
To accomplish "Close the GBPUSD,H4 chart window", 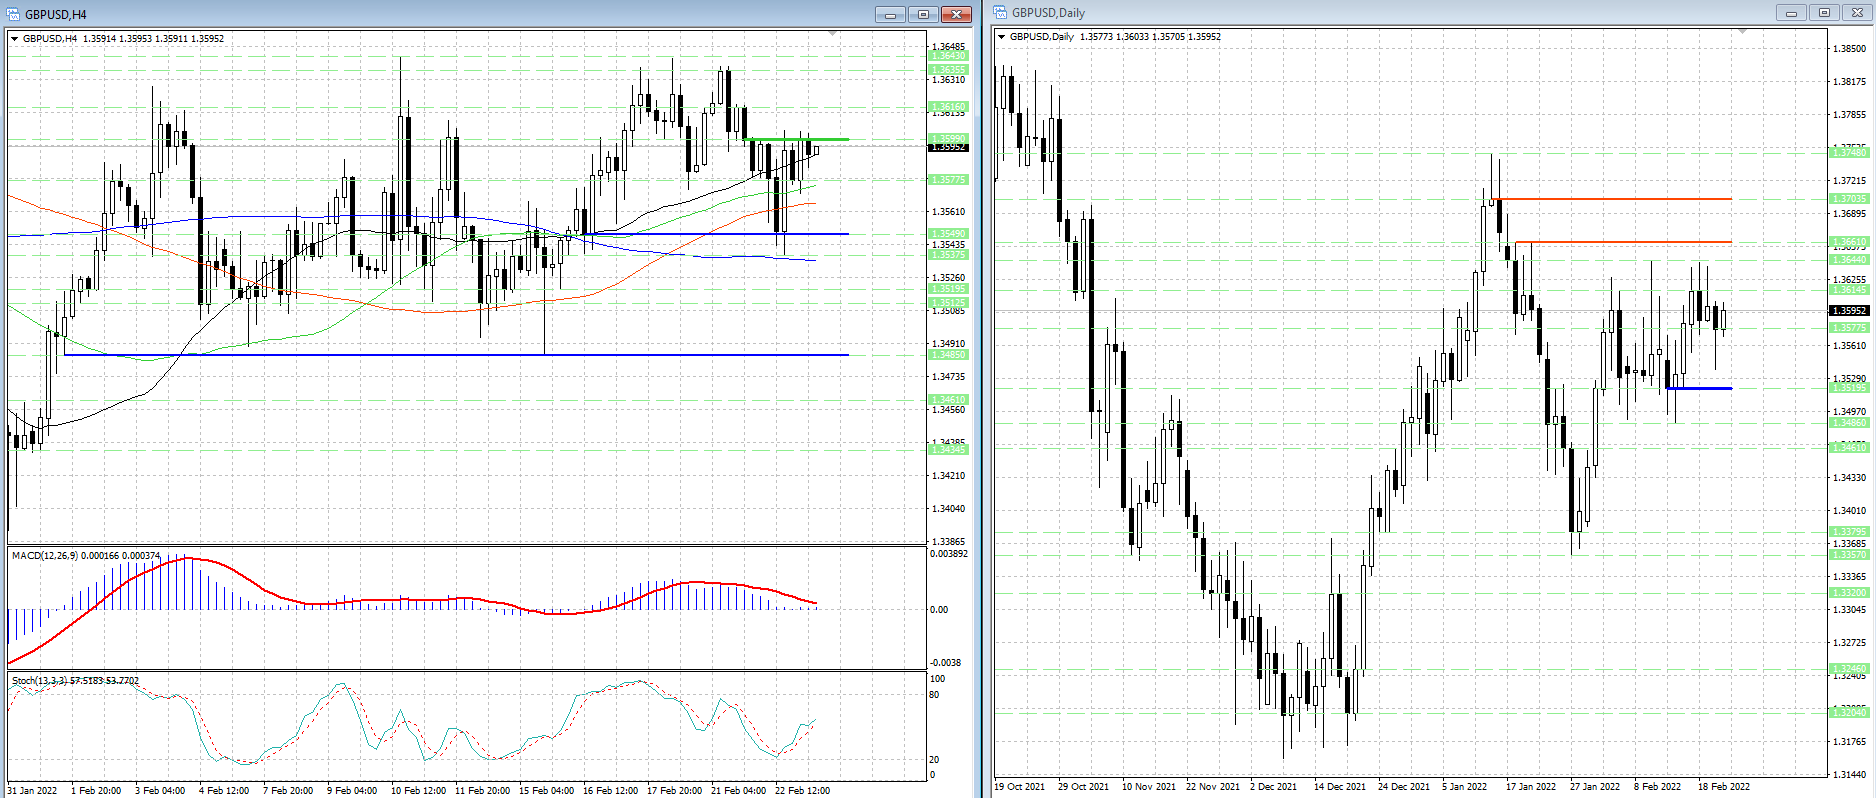I will pyautogui.click(x=956, y=14).
